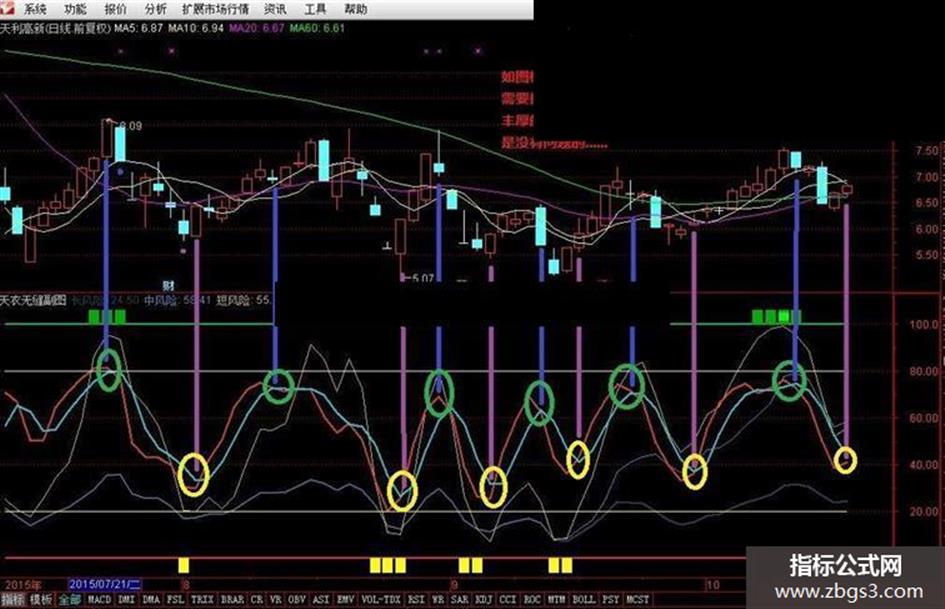Click the 6.00 price axis label

pyautogui.click(x=927, y=230)
